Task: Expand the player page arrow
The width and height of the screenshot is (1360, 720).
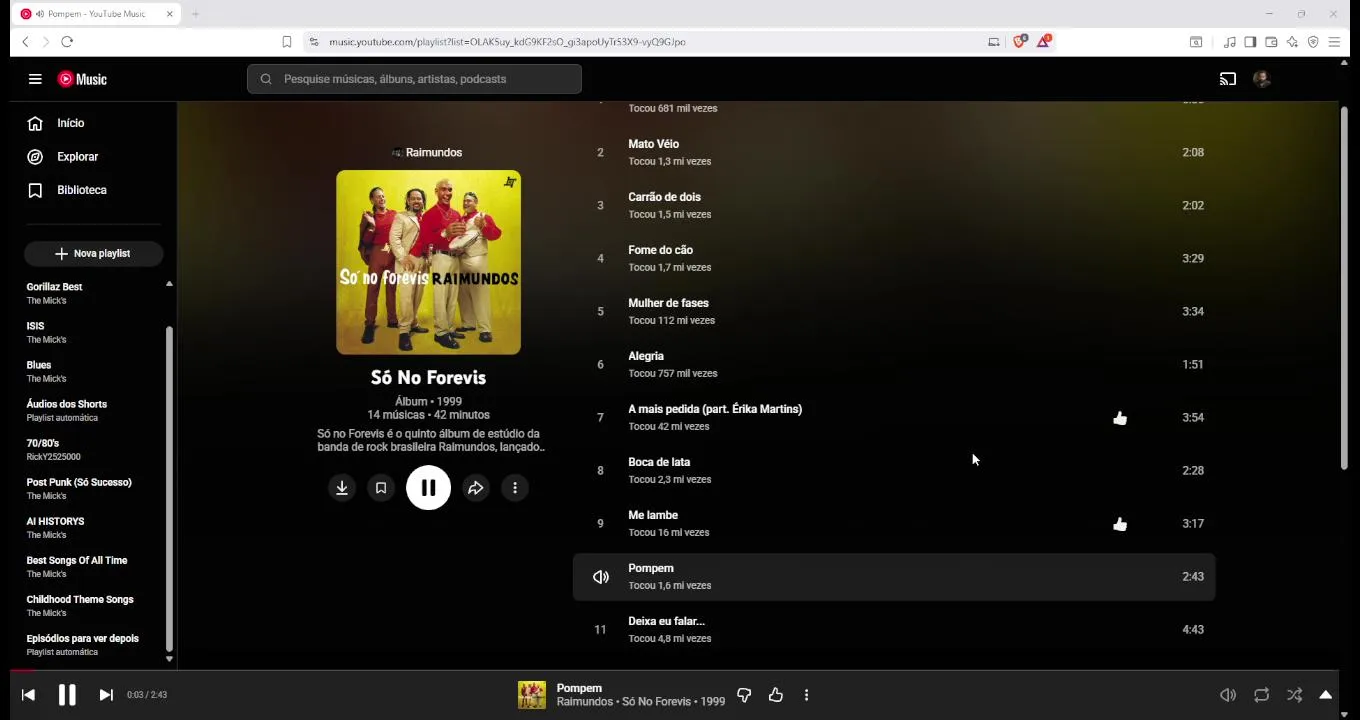Action: pyautogui.click(x=1326, y=695)
